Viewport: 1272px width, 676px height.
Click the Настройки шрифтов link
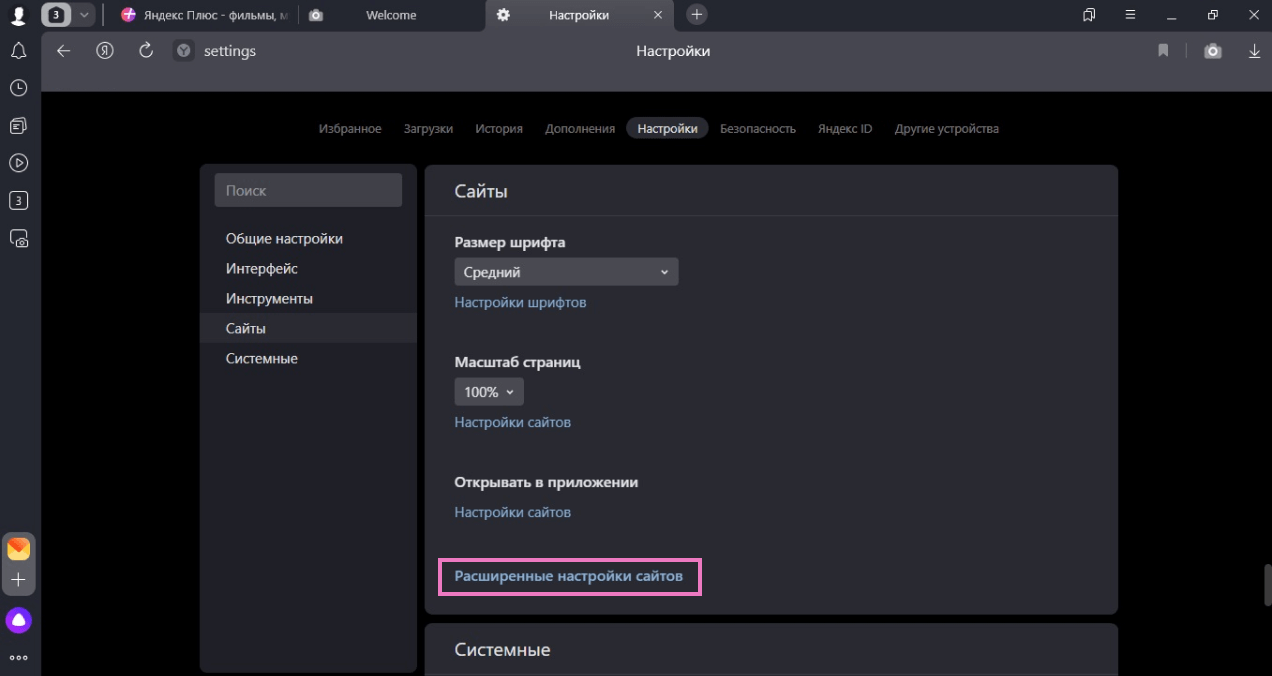pyautogui.click(x=520, y=302)
